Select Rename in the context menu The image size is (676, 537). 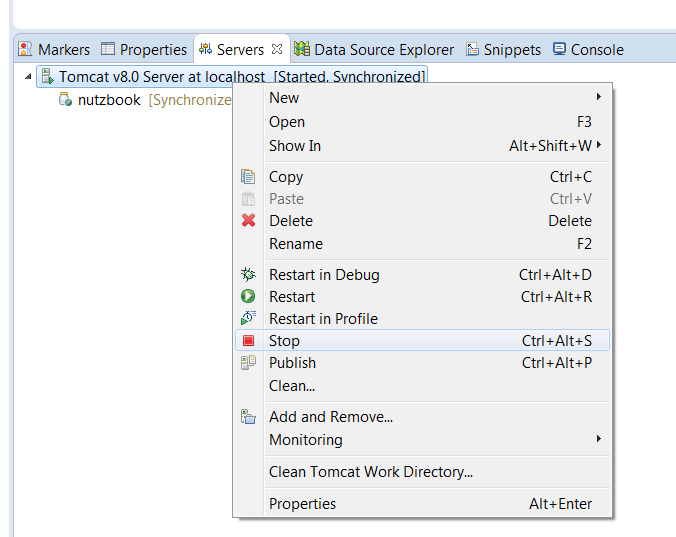coord(422,244)
